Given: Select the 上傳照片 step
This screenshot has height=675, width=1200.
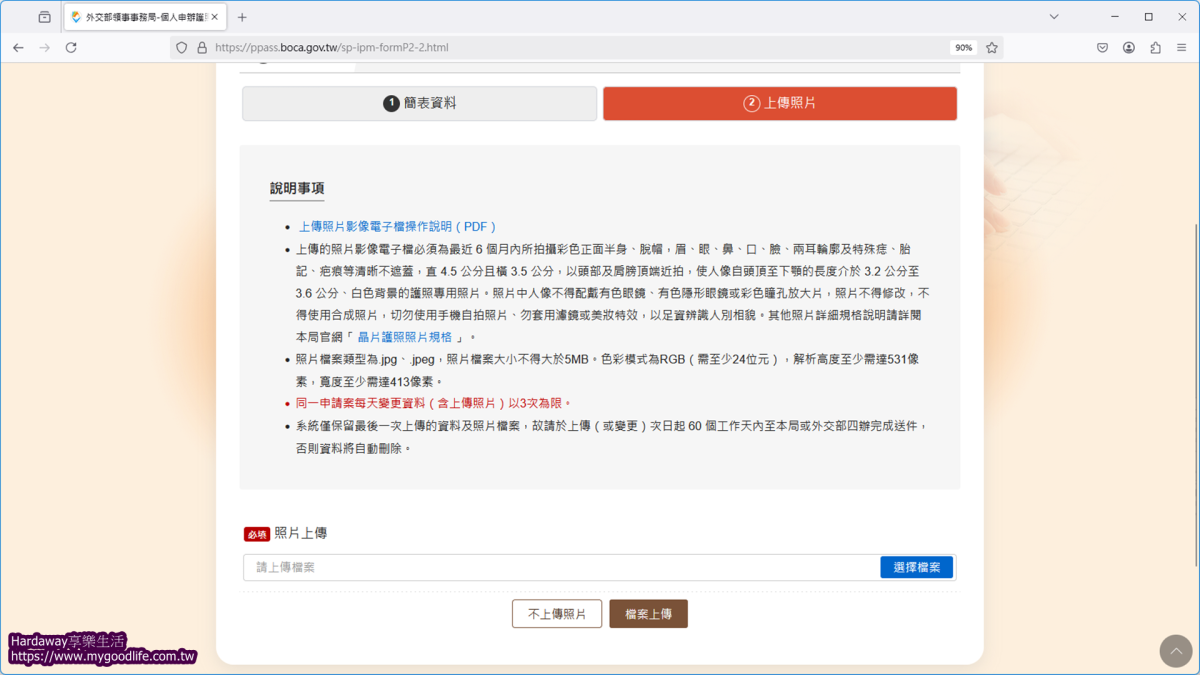Looking at the screenshot, I should coord(779,103).
